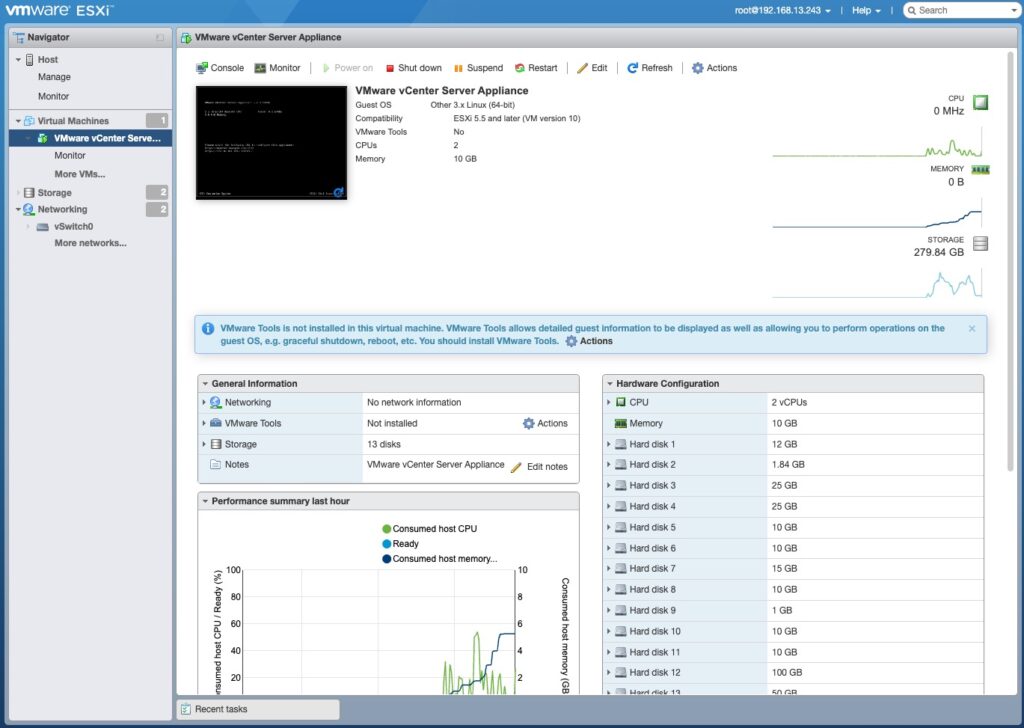
Task: Select vSwitch0 under Networking
Action: 73,227
